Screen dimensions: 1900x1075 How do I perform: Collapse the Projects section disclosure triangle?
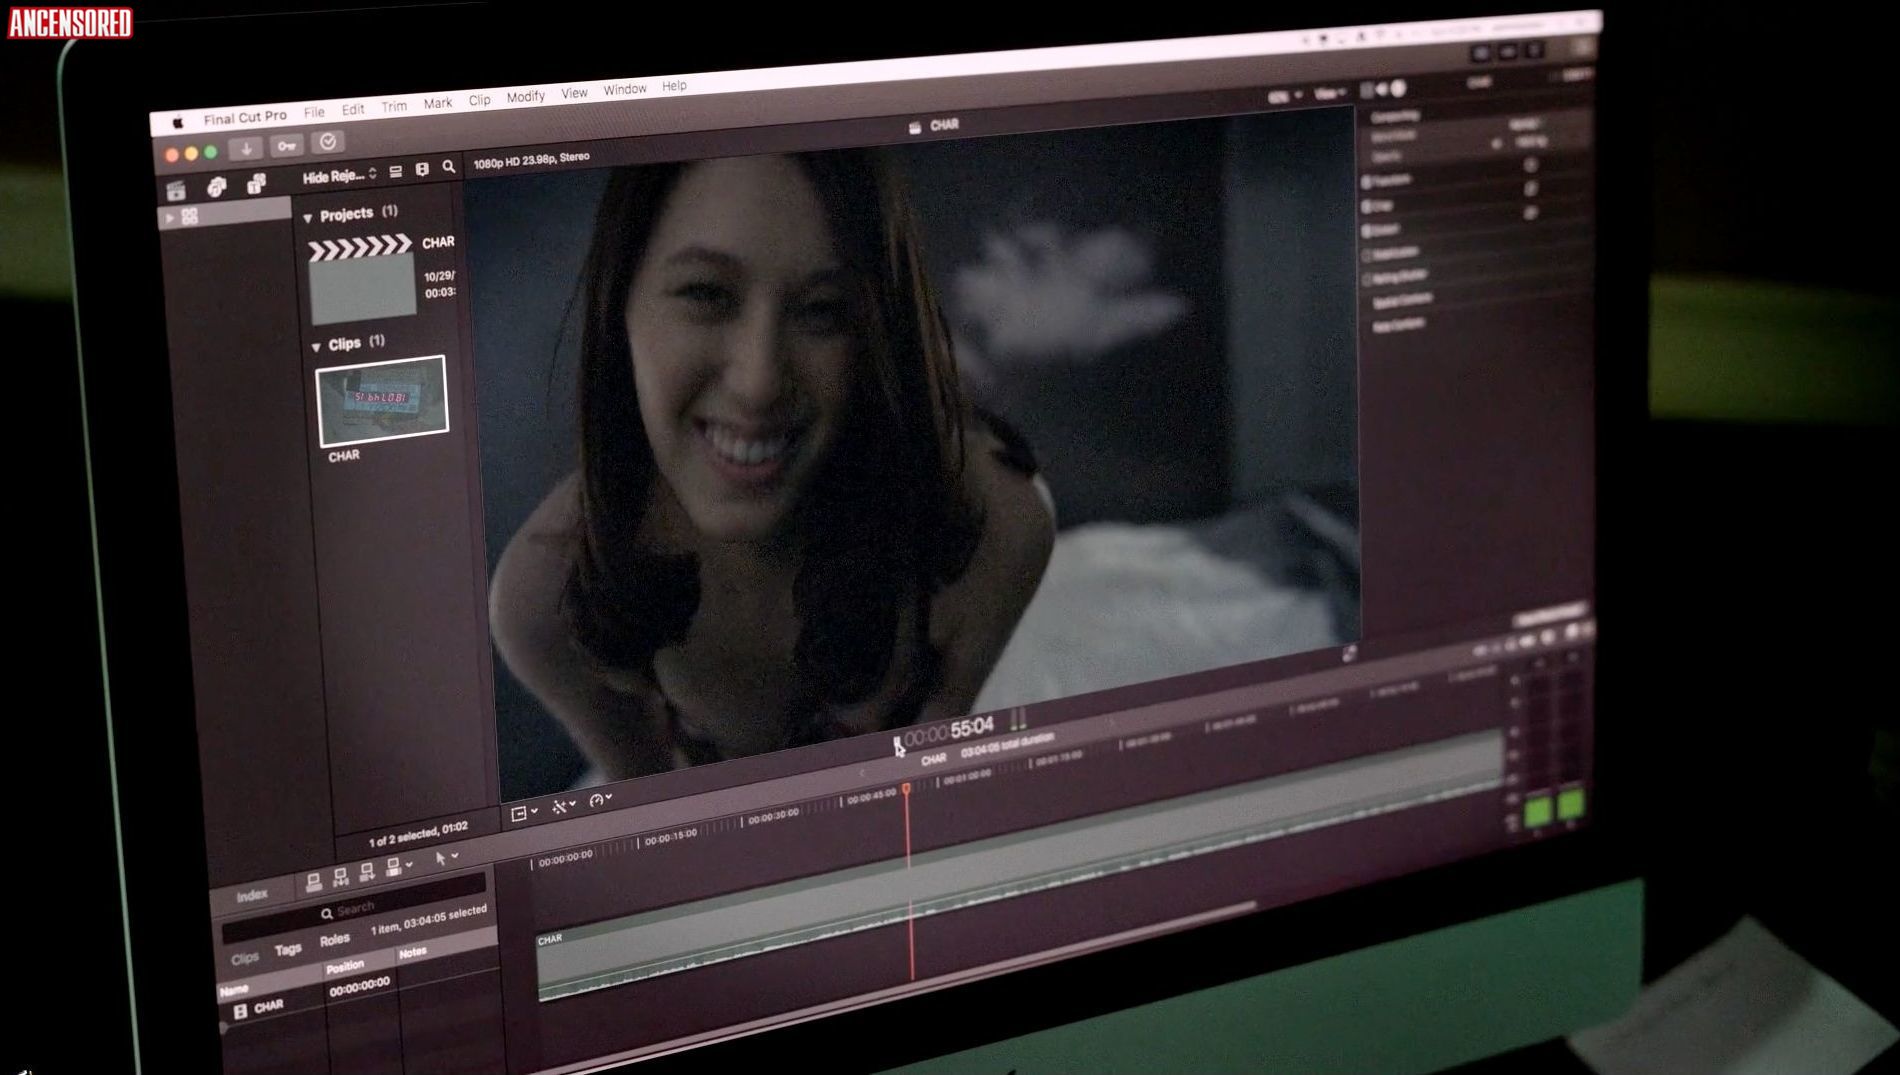[308, 217]
